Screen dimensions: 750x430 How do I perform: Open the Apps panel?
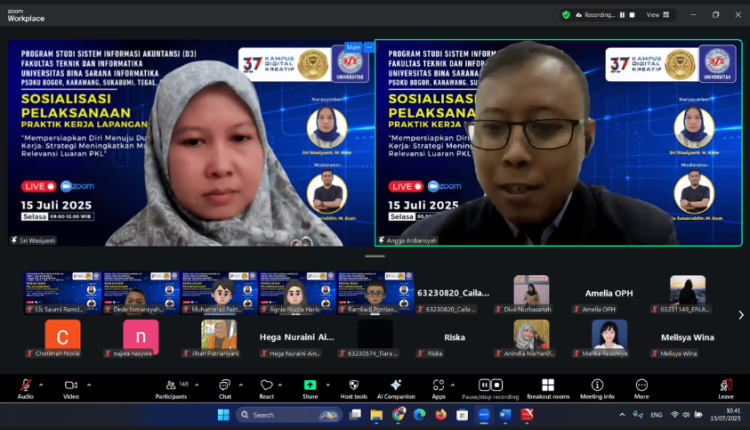pos(438,388)
